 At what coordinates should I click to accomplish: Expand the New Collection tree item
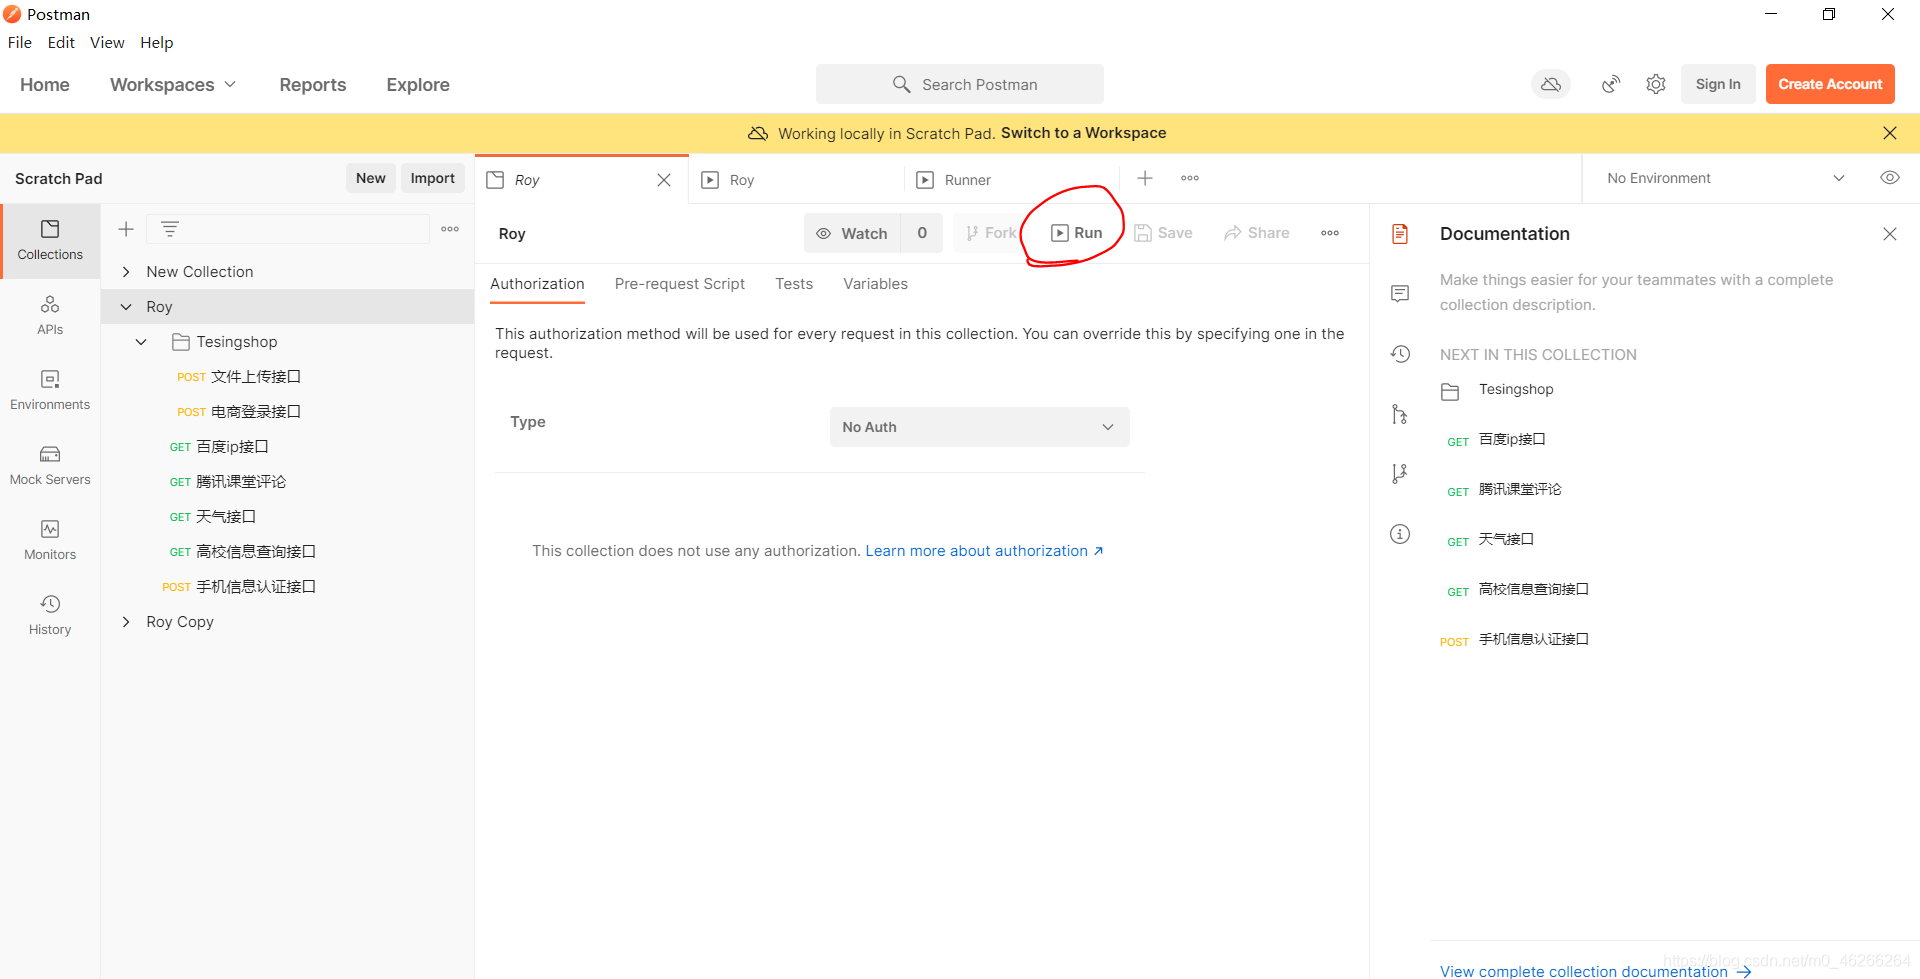[126, 272]
